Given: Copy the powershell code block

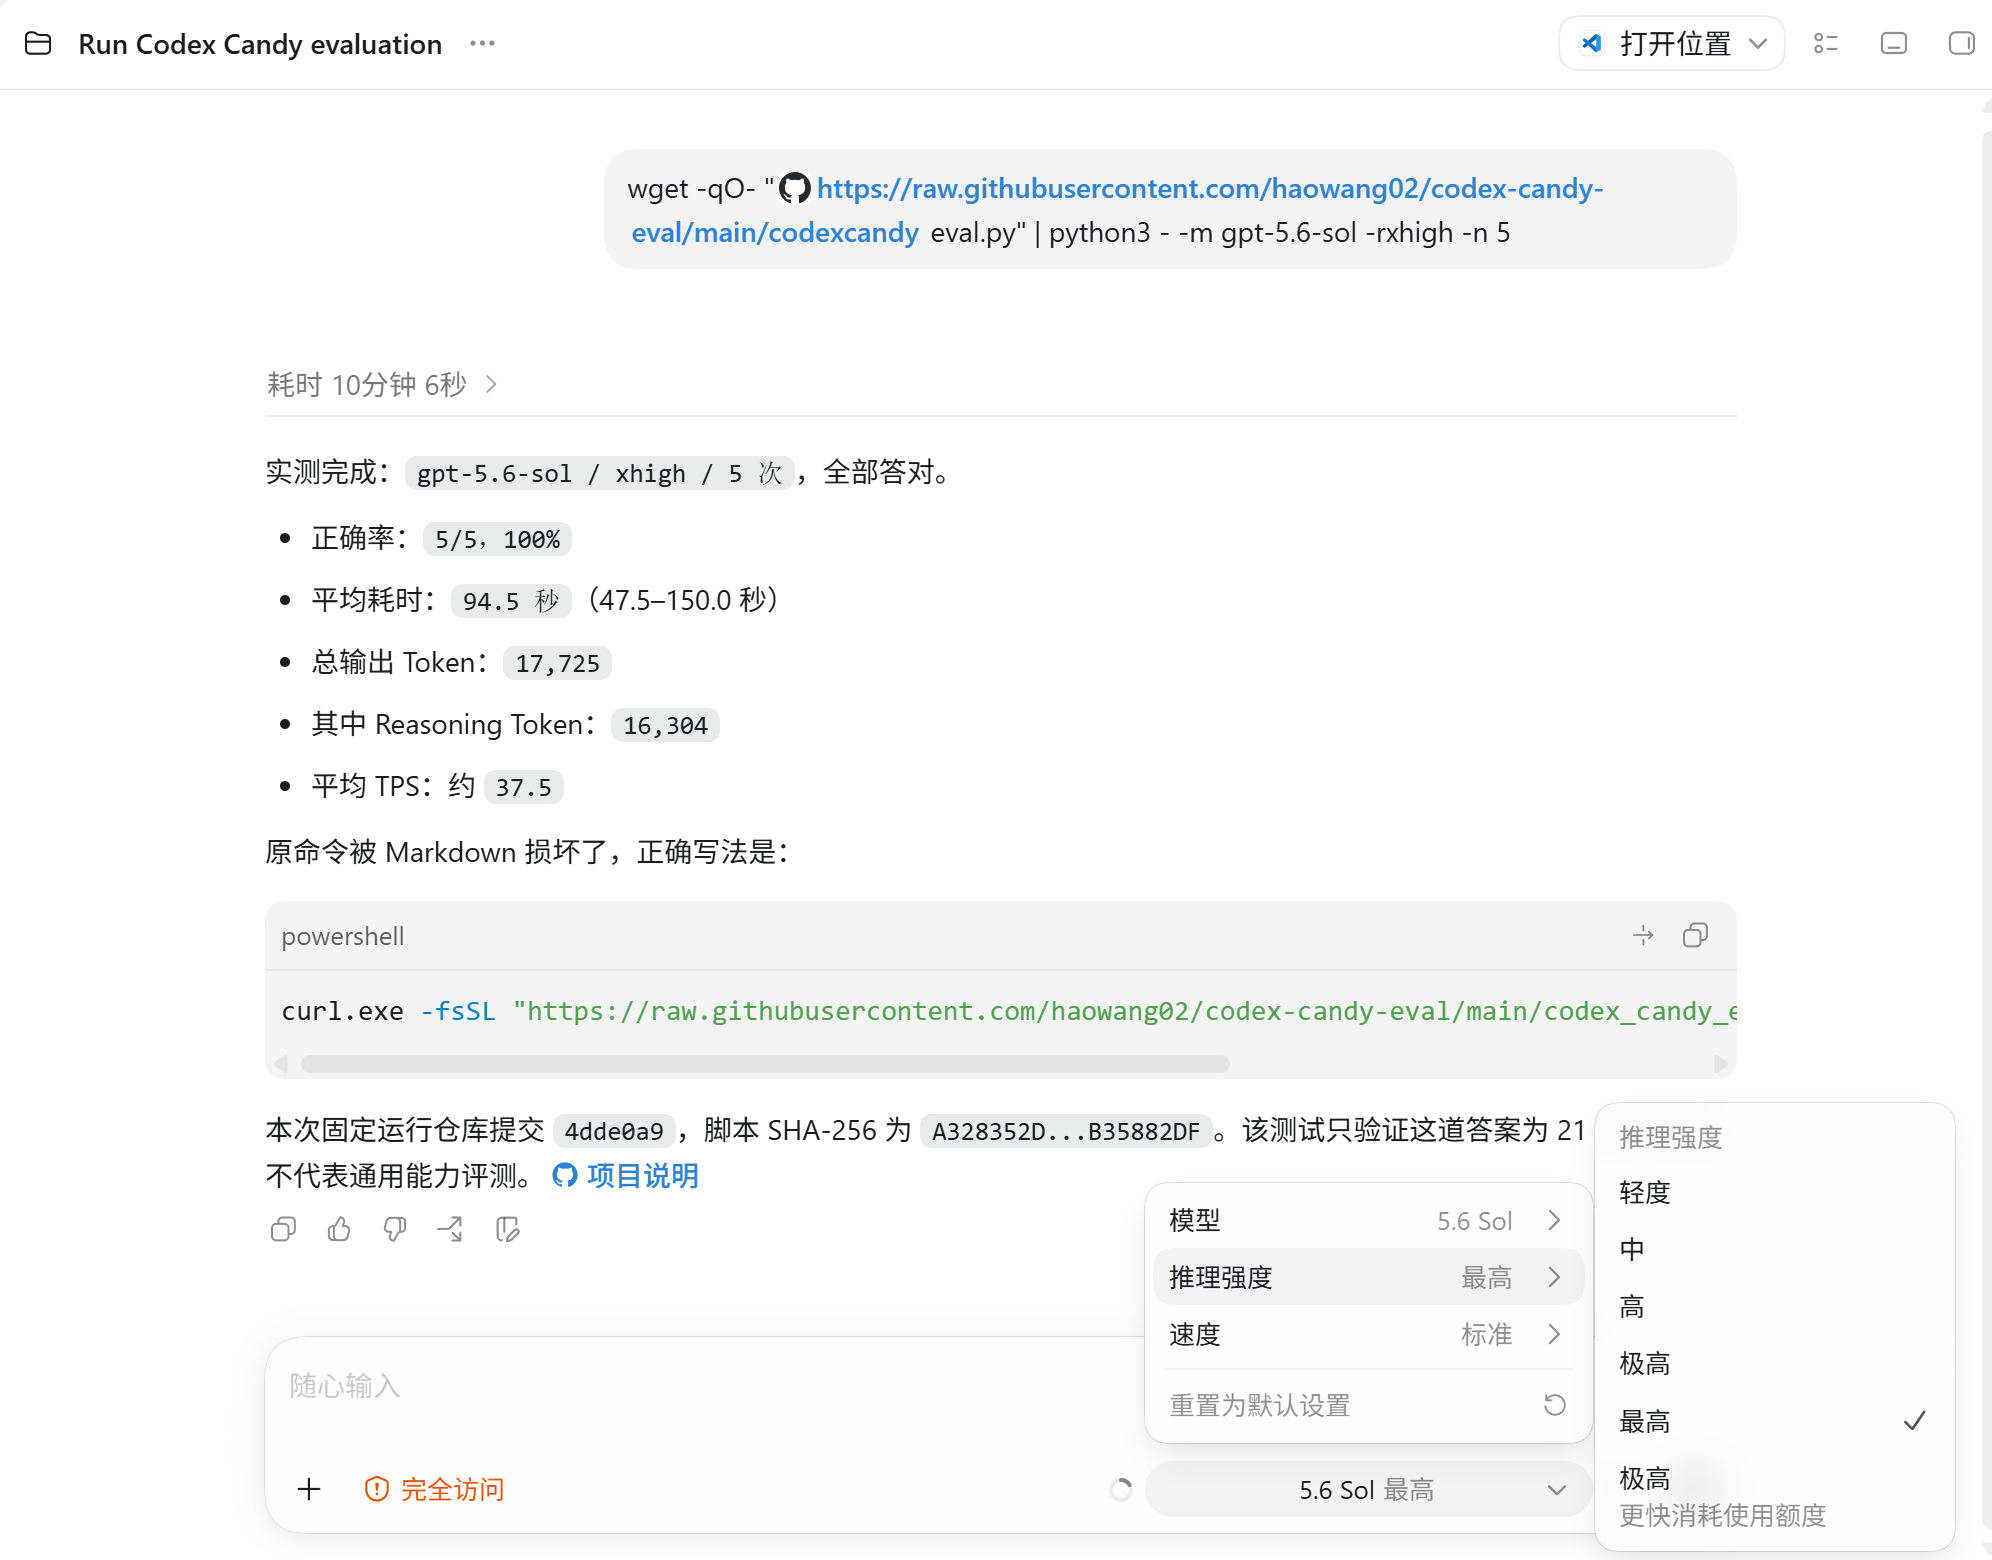Looking at the screenshot, I should coord(1695,936).
